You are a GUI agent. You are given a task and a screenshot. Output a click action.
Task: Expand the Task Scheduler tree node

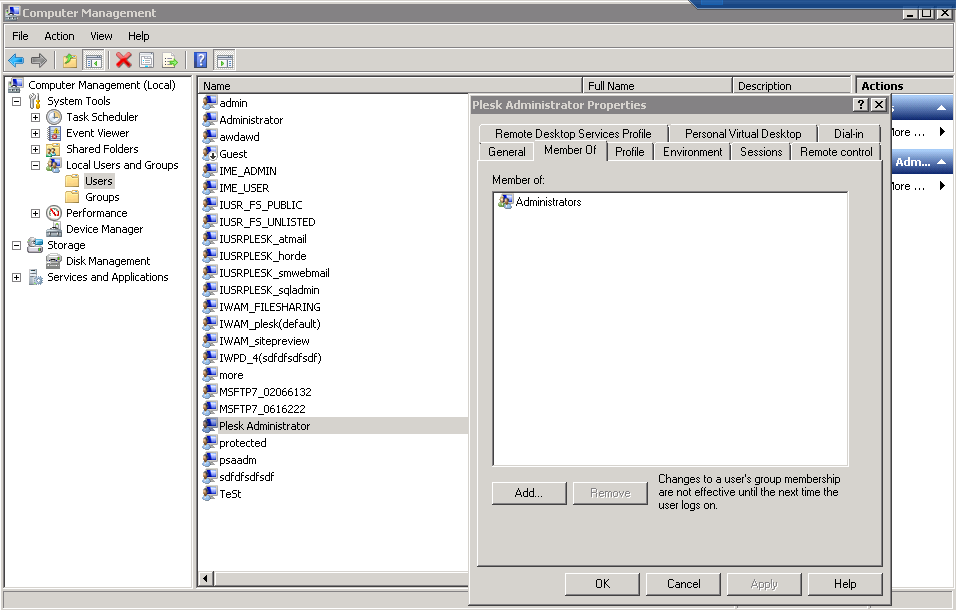coord(35,117)
